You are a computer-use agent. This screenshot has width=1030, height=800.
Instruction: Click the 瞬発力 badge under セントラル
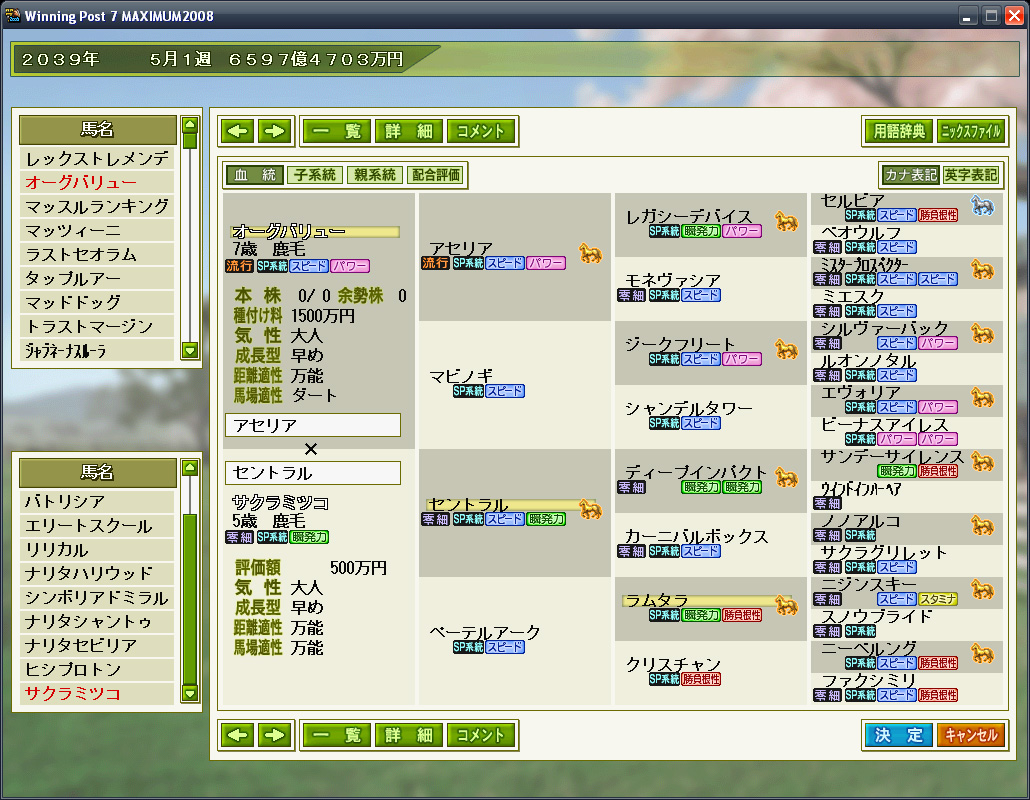click(x=547, y=520)
